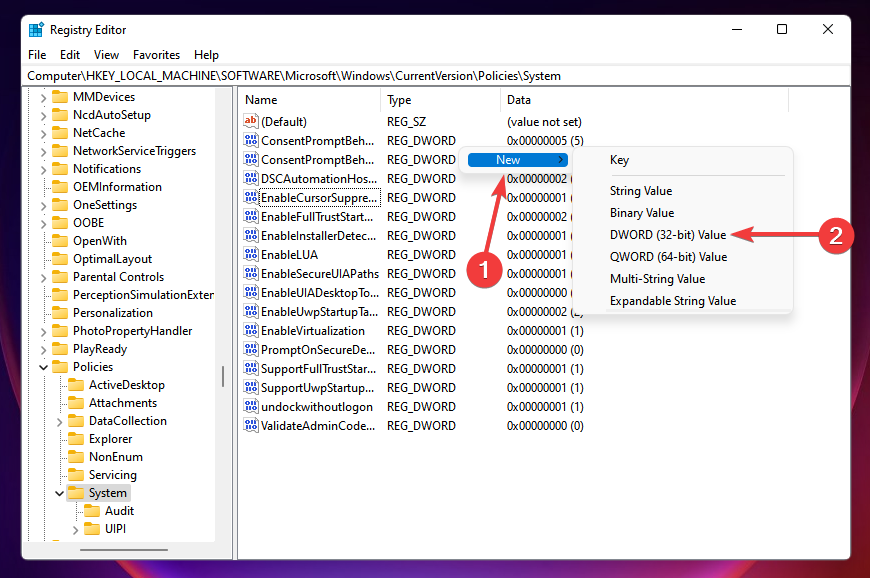Select the ActiveDesktop tree item
Viewport: 870px width, 578px height.
(127, 385)
